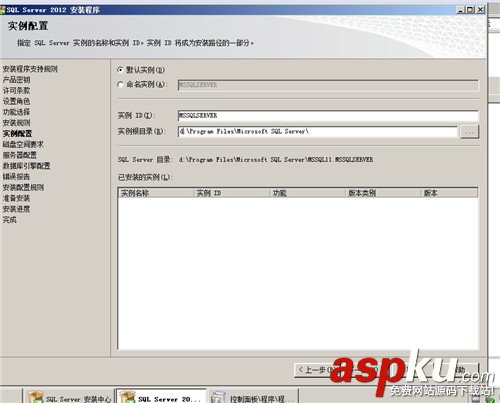Click the 版本 column header
The width and height of the screenshot is (500, 403).
449,193
